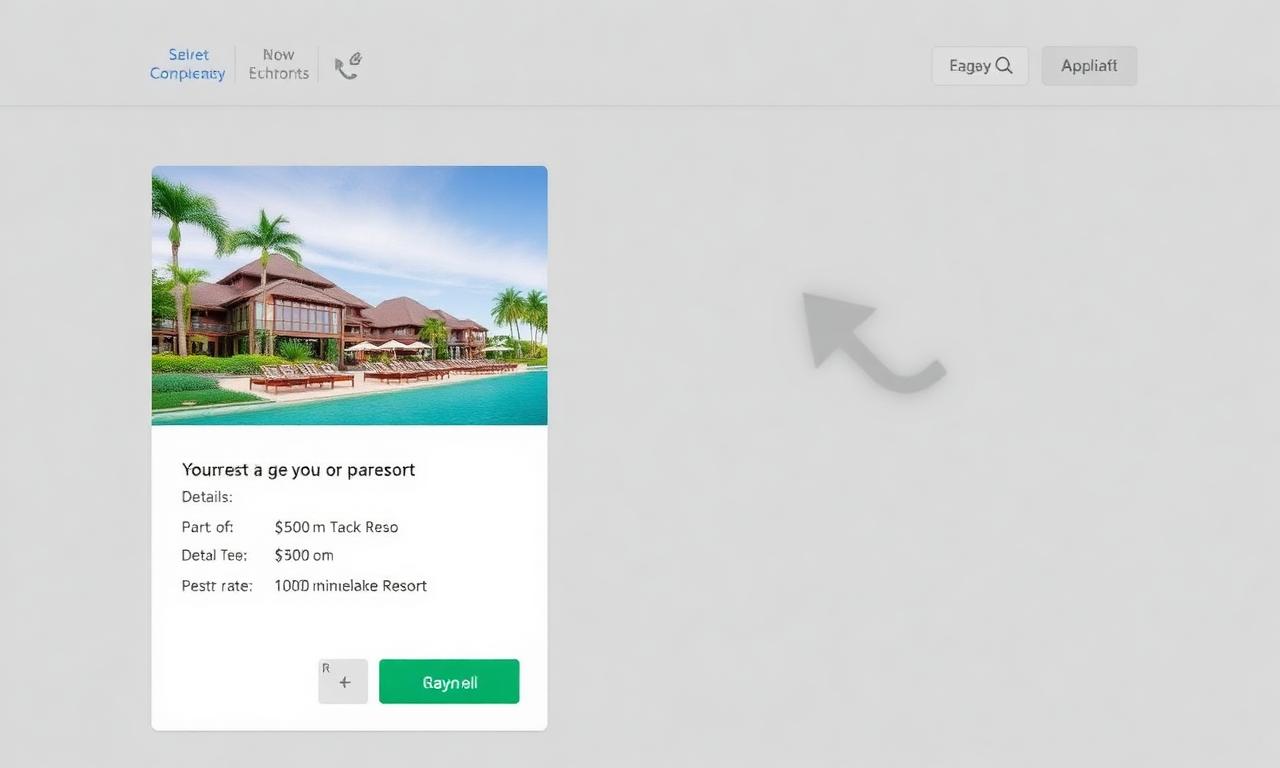Click the Eagay search button
The width and height of the screenshot is (1280, 768).
tap(980, 66)
